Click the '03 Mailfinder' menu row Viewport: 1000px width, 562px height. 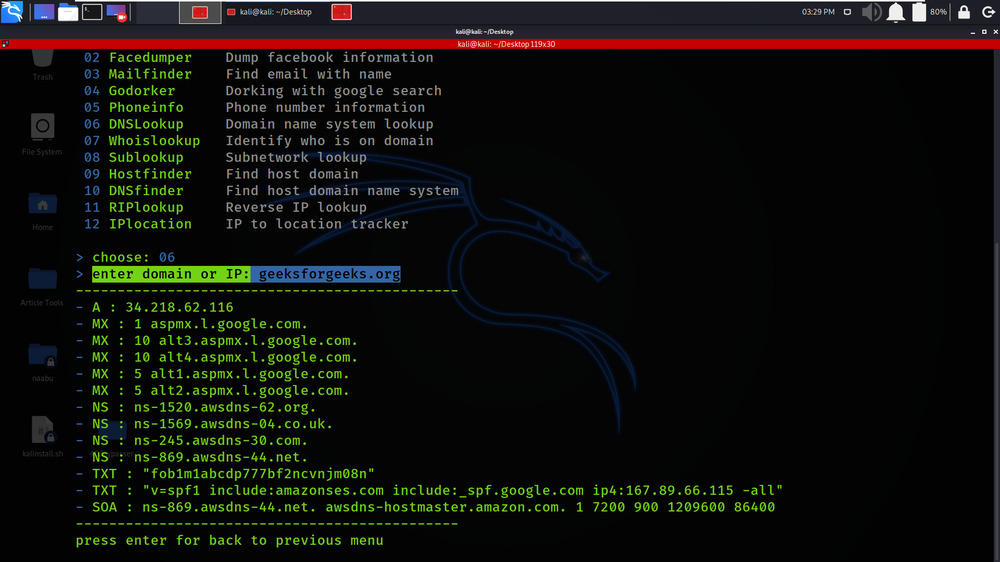coord(238,74)
